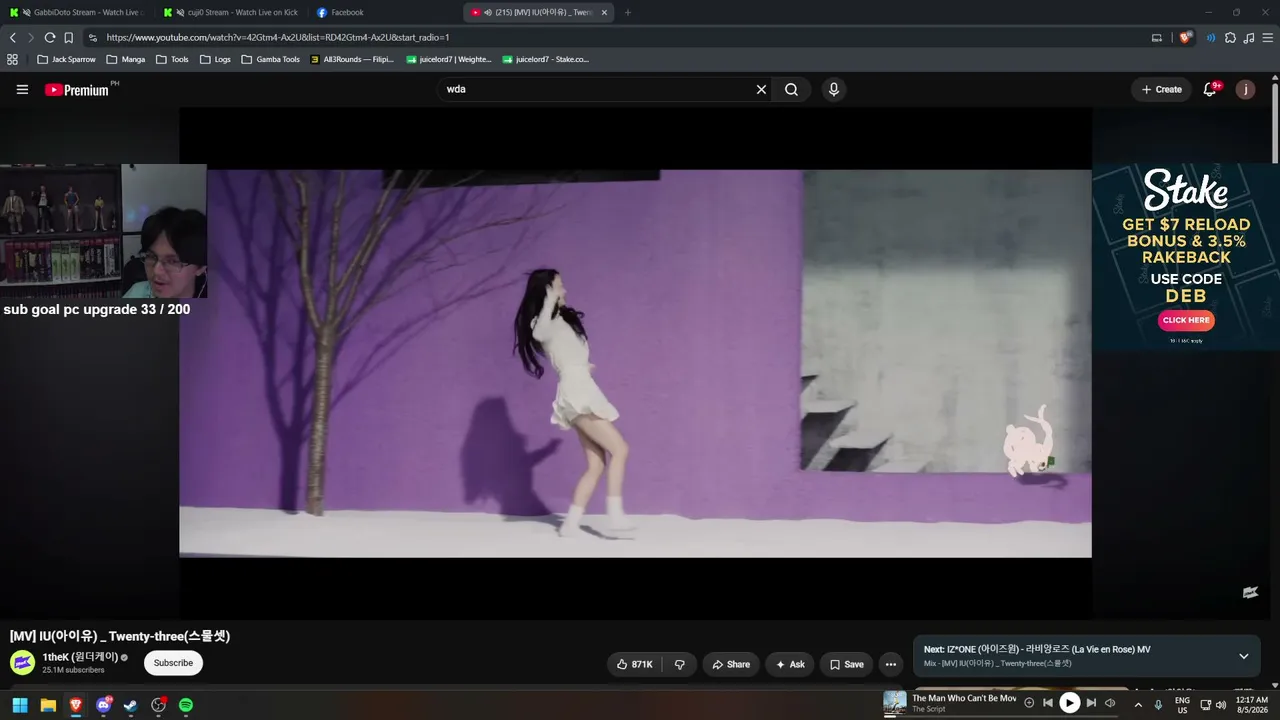Open the Ask feature for this video

click(790, 664)
